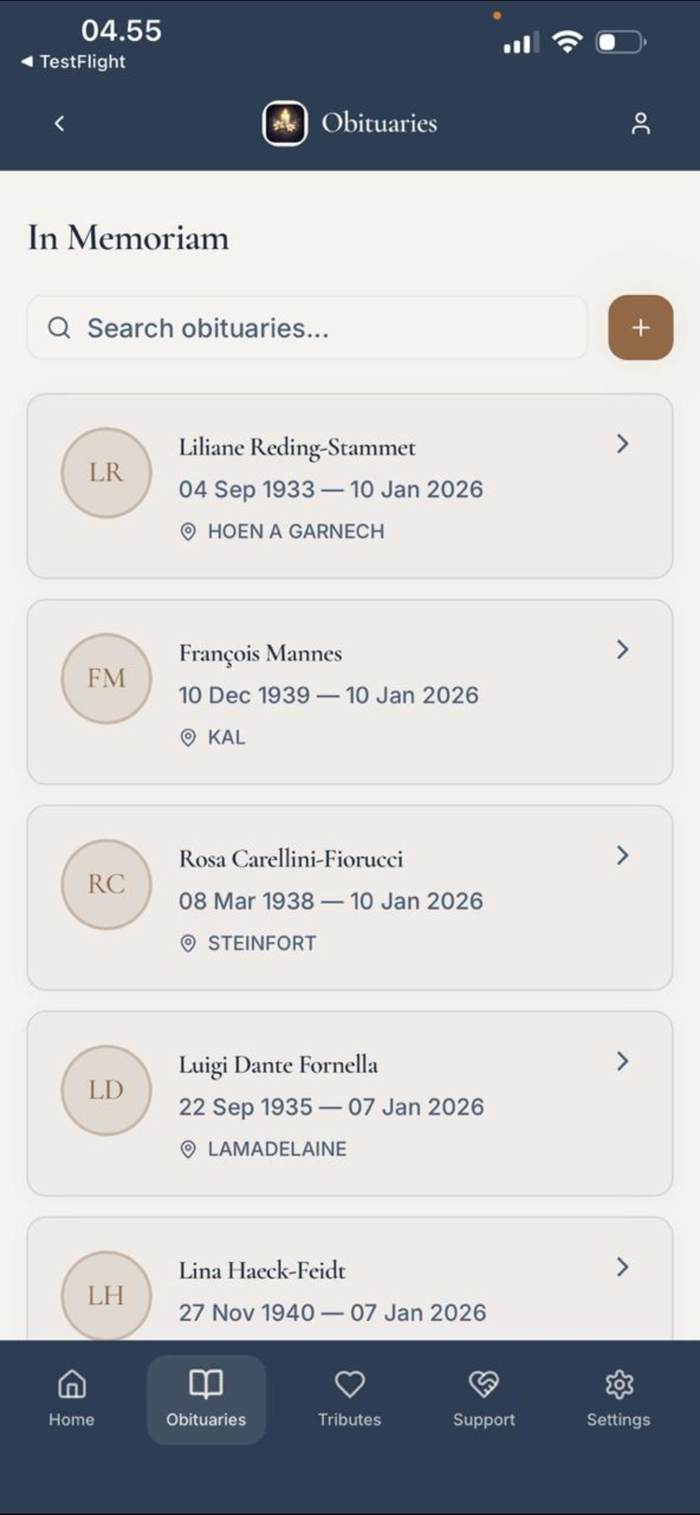Screen dimensions: 700x1515
Task: Open Lina Haeck-Feidt obituary name
Action: (x=262, y=1271)
